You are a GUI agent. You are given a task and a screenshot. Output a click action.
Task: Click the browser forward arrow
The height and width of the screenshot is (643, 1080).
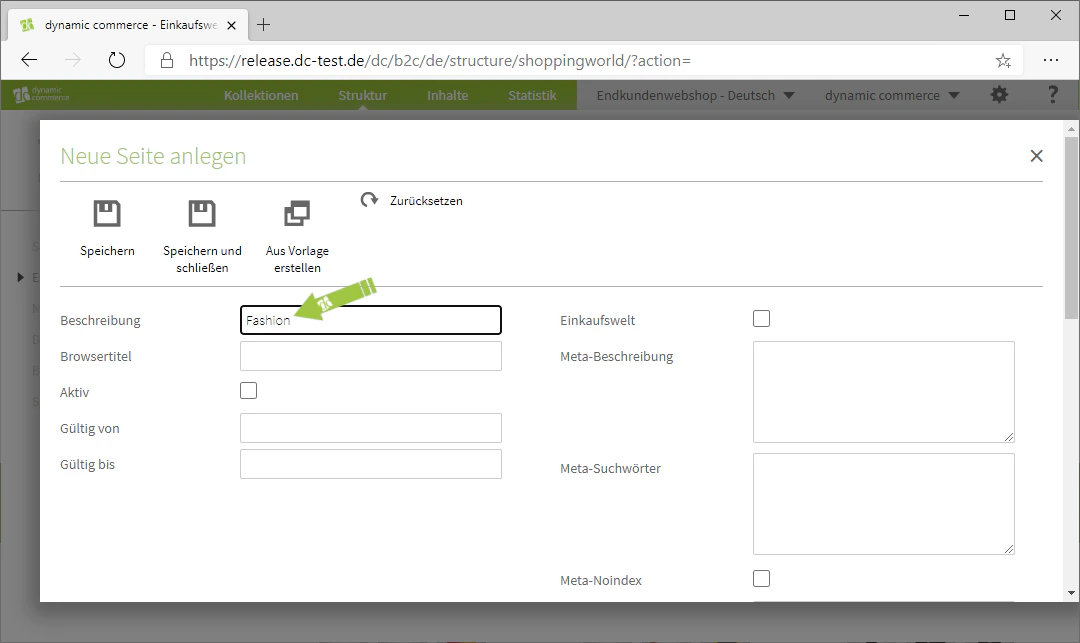[72, 60]
